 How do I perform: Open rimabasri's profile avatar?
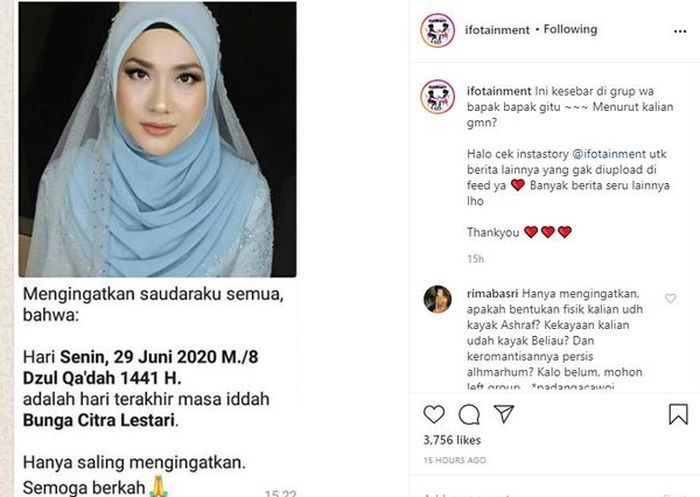(x=438, y=299)
